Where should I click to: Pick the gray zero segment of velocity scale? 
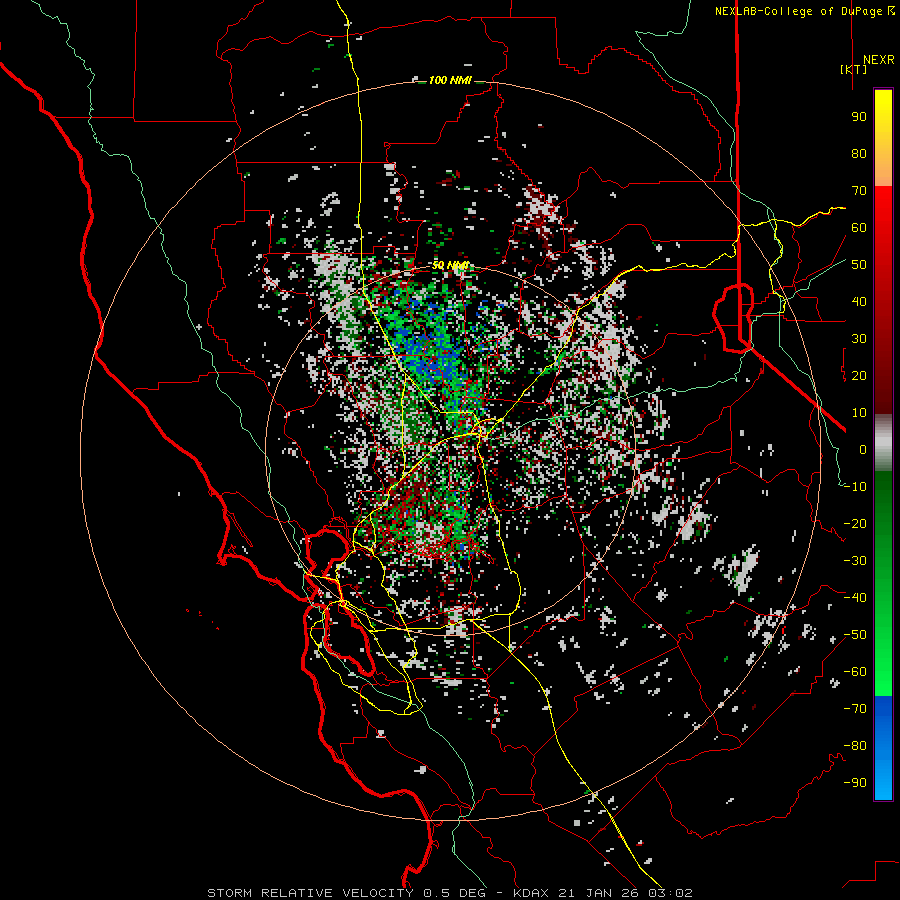(883, 443)
